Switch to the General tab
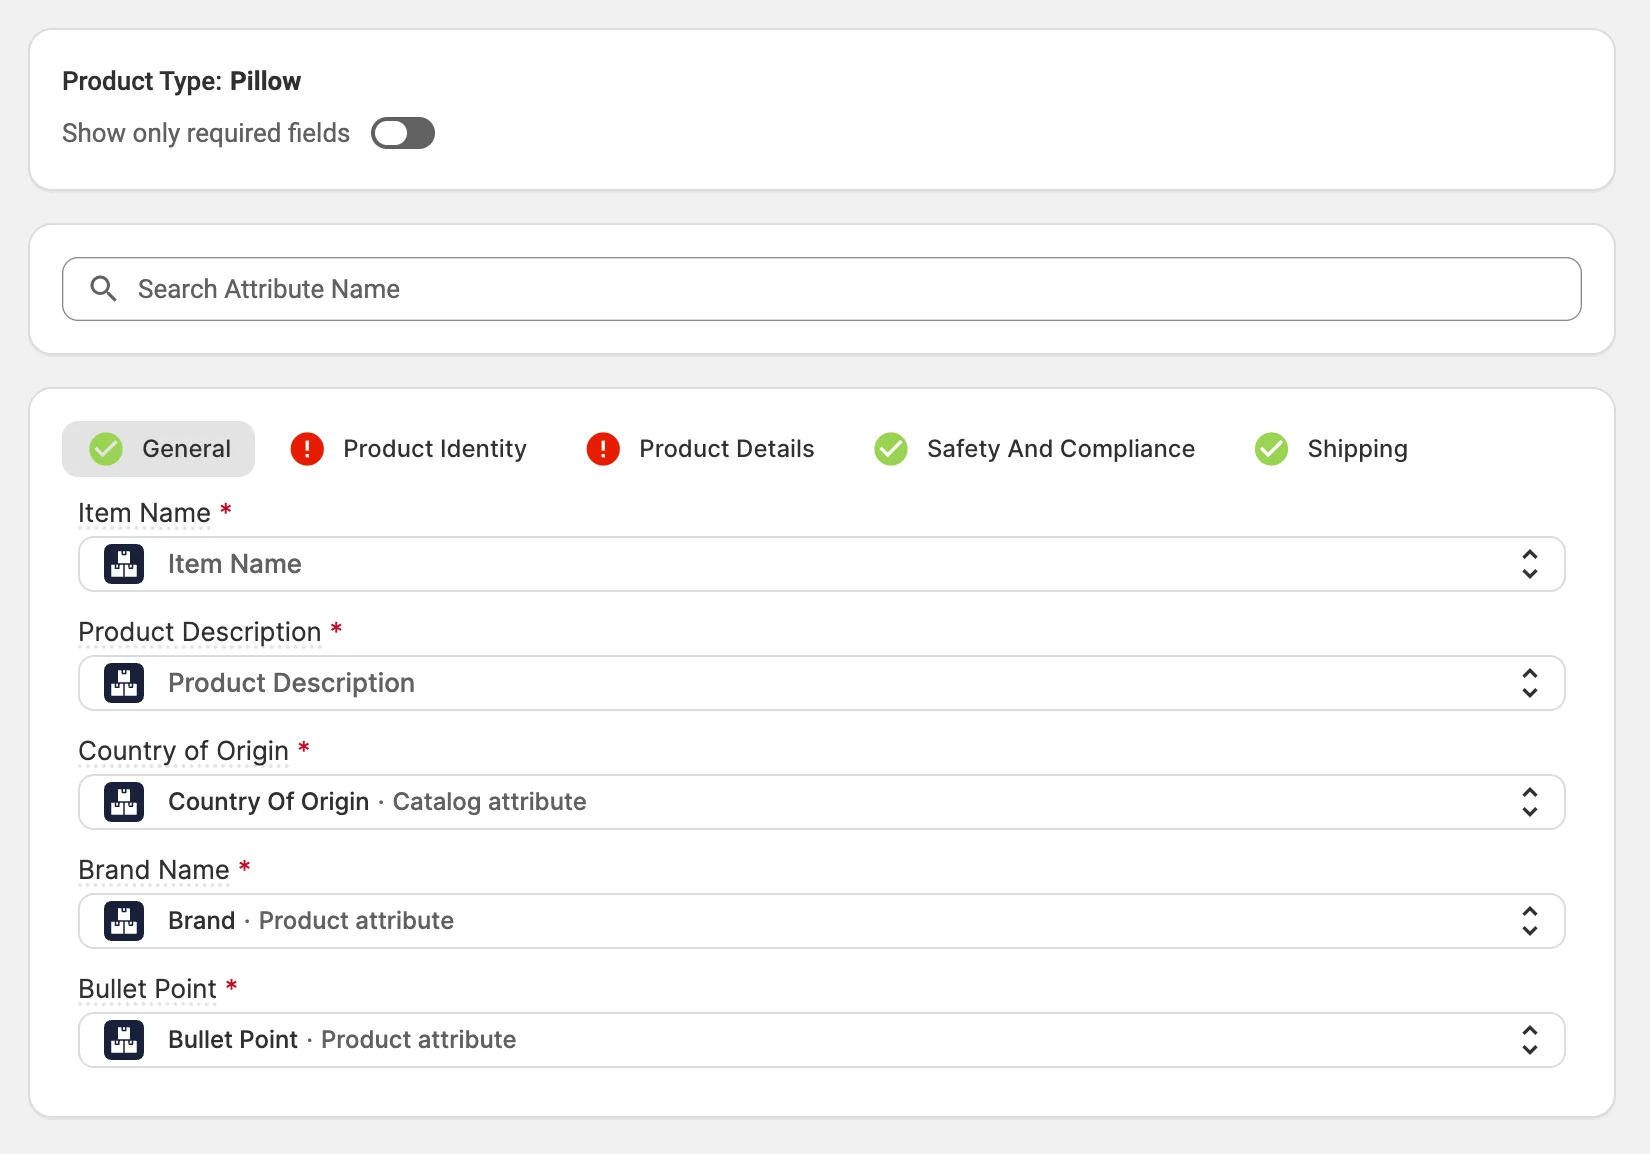The width and height of the screenshot is (1650, 1154). point(158,449)
